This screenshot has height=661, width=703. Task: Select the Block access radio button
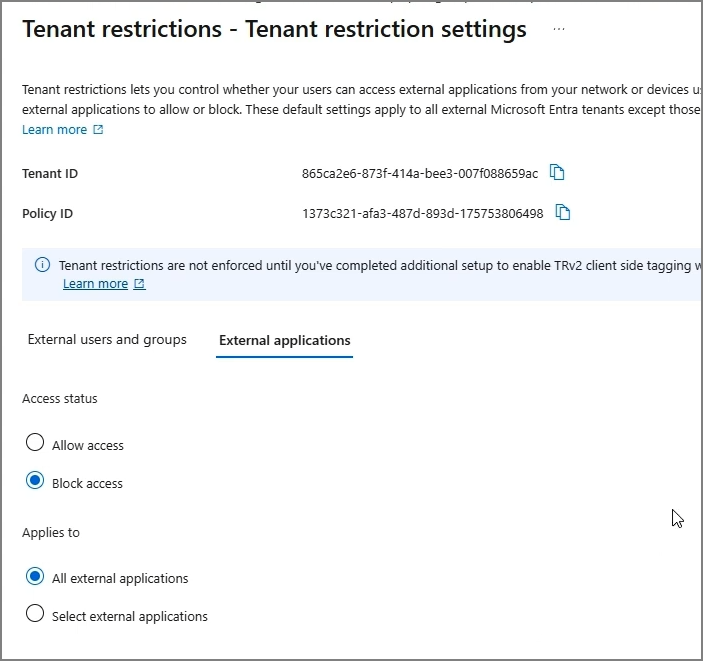click(x=35, y=481)
